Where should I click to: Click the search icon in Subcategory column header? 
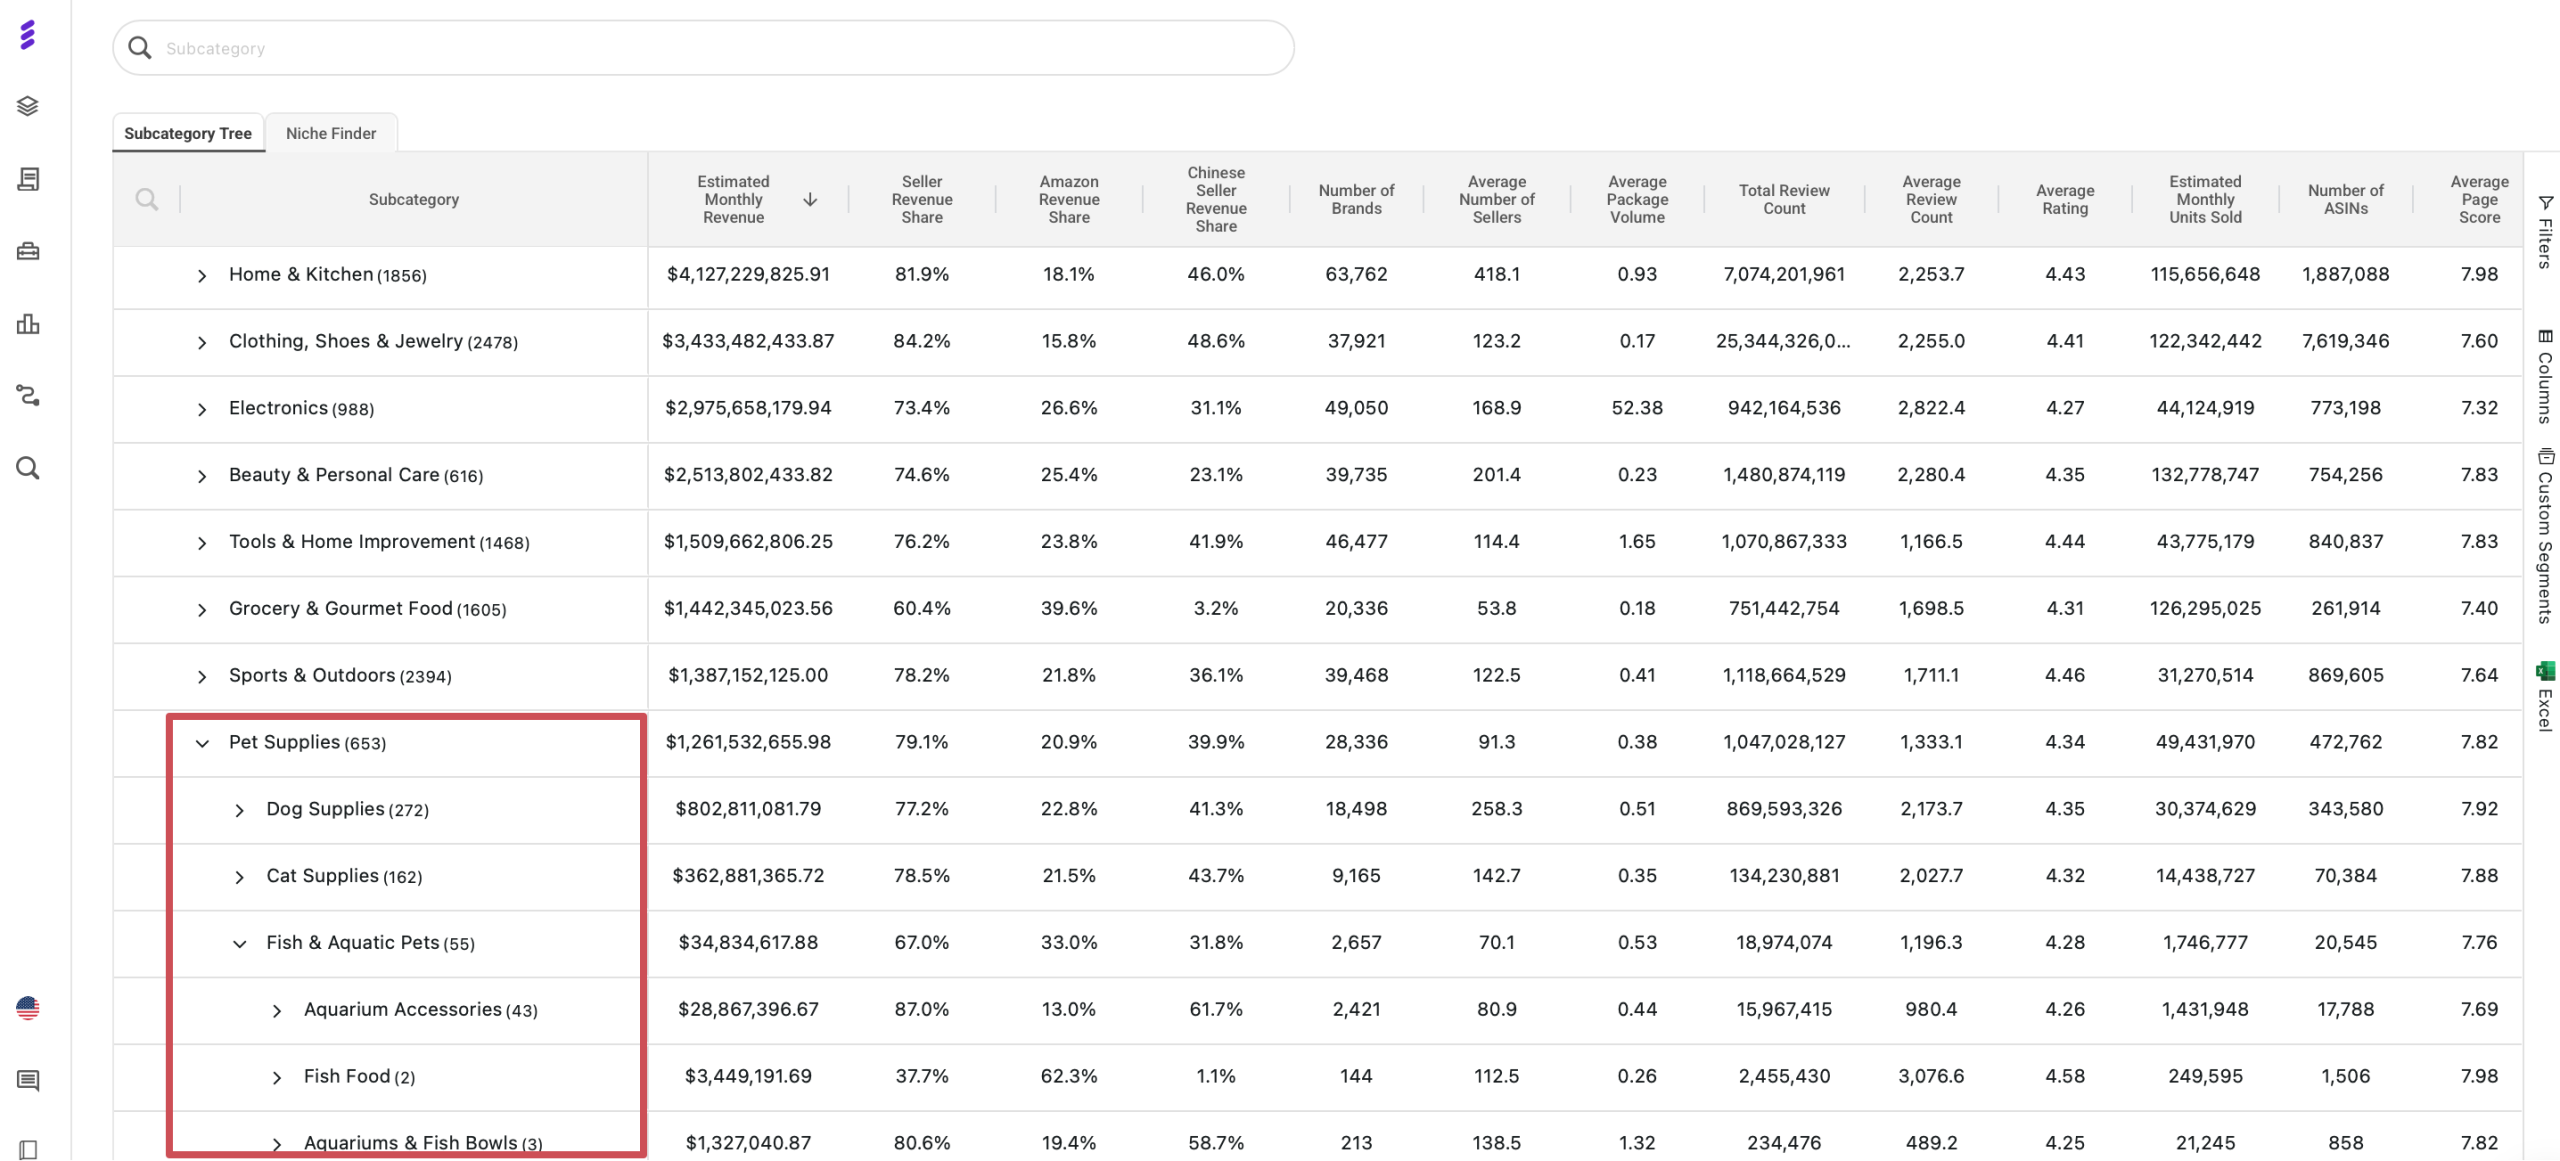pos(147,199)
